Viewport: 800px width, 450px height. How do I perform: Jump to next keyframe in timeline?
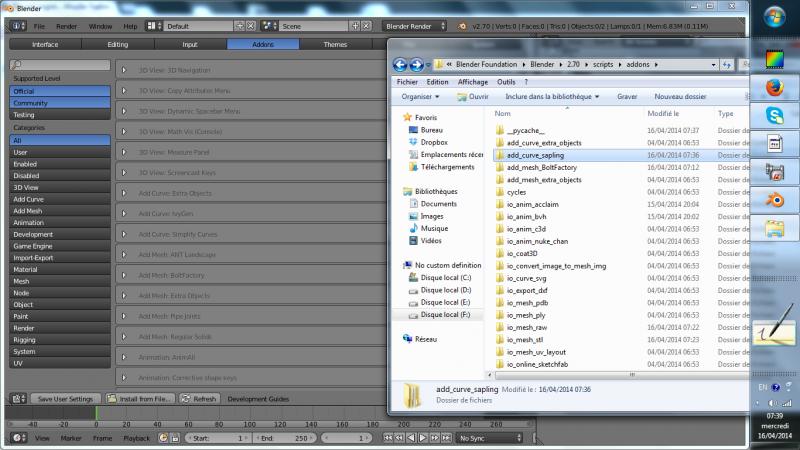tap(435, 438)
